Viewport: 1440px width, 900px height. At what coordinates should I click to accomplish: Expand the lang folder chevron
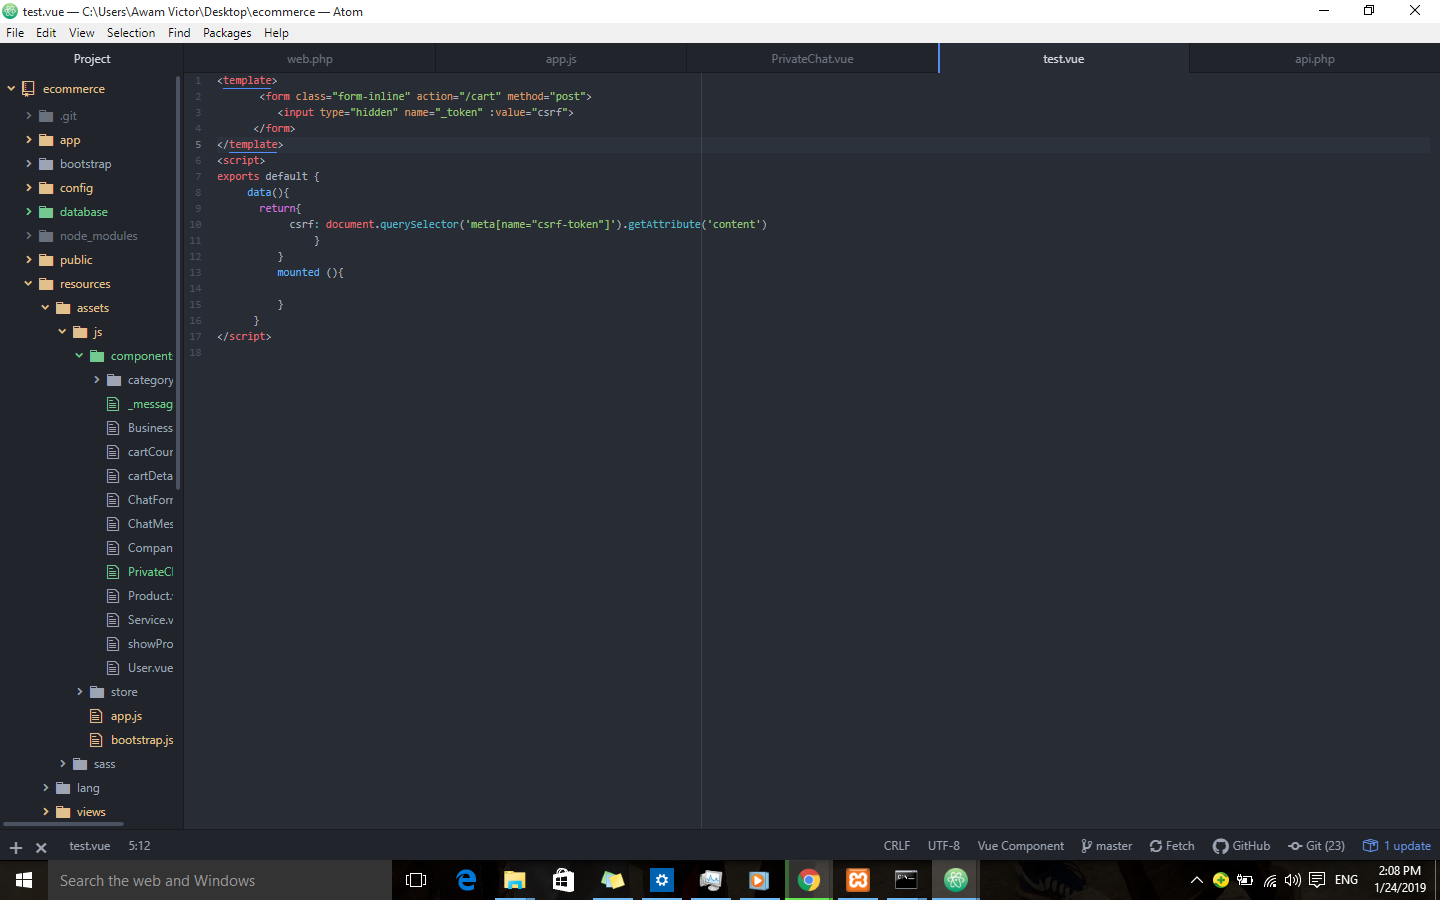pyautogui.click(x=45, y=788)
